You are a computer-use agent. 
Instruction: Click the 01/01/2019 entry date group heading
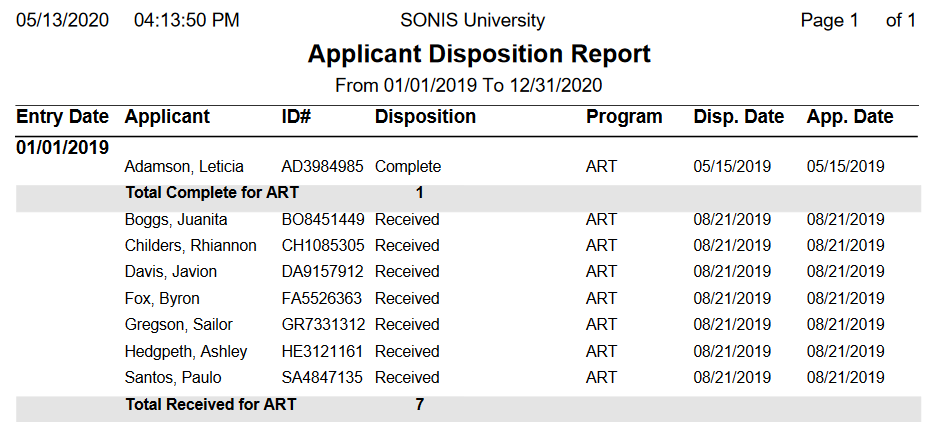click(62, 148)
